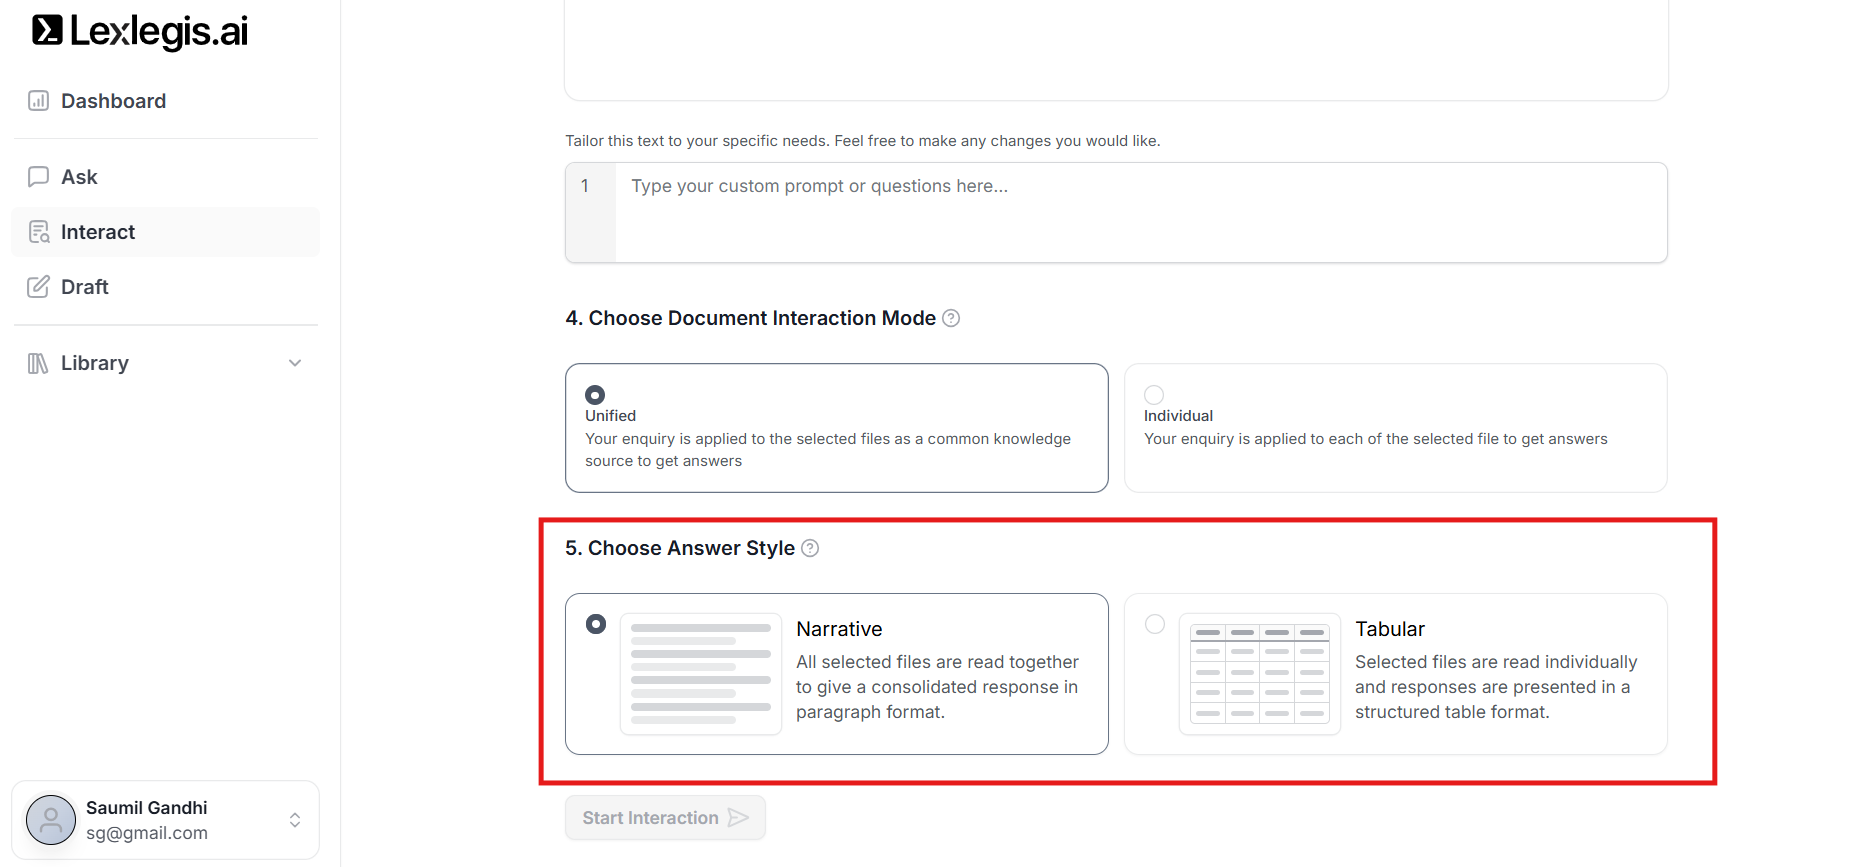Open the user account switcher arrows

[x=295, y=820]
